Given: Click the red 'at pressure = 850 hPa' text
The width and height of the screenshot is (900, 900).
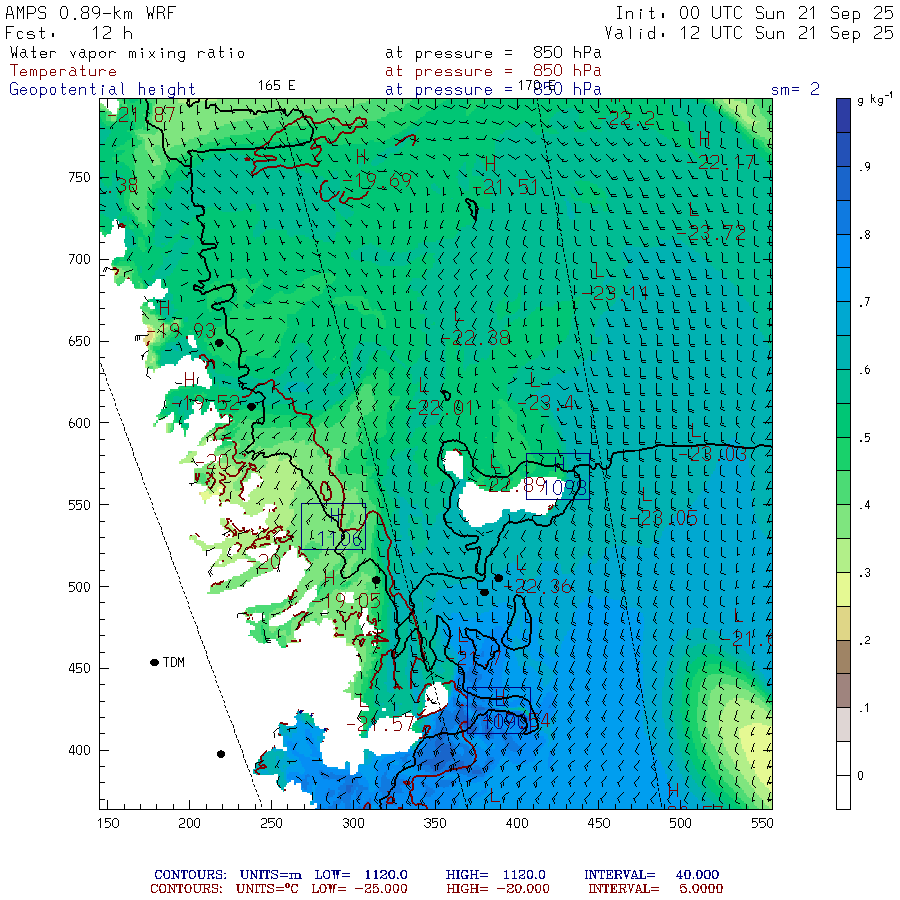Looking at the screenshot, I should tap(493, 71).
